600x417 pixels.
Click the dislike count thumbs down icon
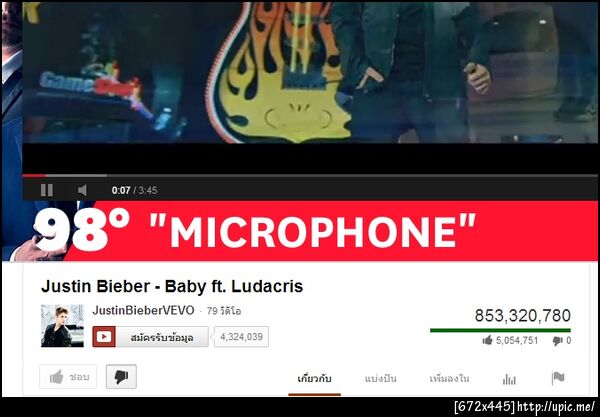[x=558, y=340]
